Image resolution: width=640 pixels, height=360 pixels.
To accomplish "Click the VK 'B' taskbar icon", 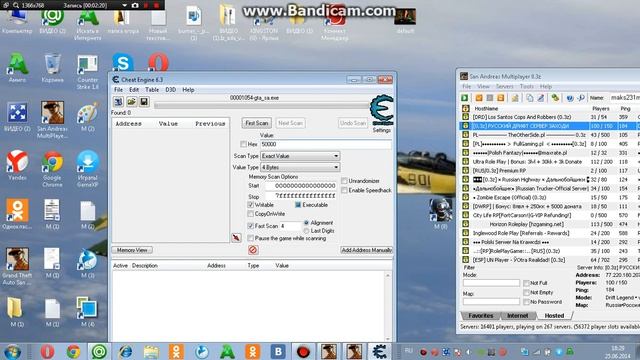I will [x=278, y=352].
